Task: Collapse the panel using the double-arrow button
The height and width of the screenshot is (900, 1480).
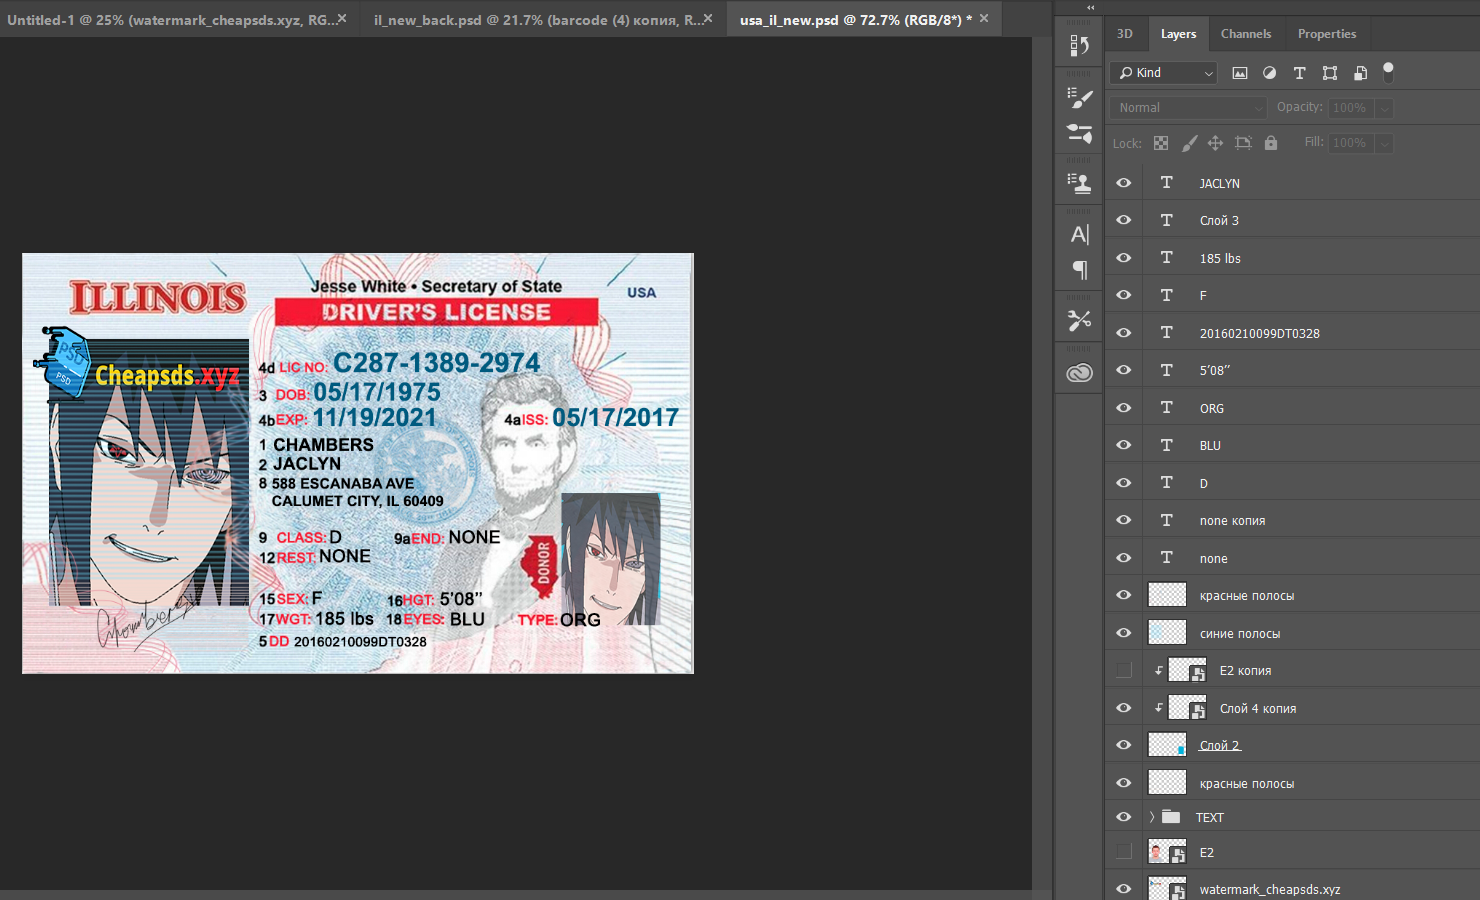Action: pyautogui.click(x=1090, y=7)
